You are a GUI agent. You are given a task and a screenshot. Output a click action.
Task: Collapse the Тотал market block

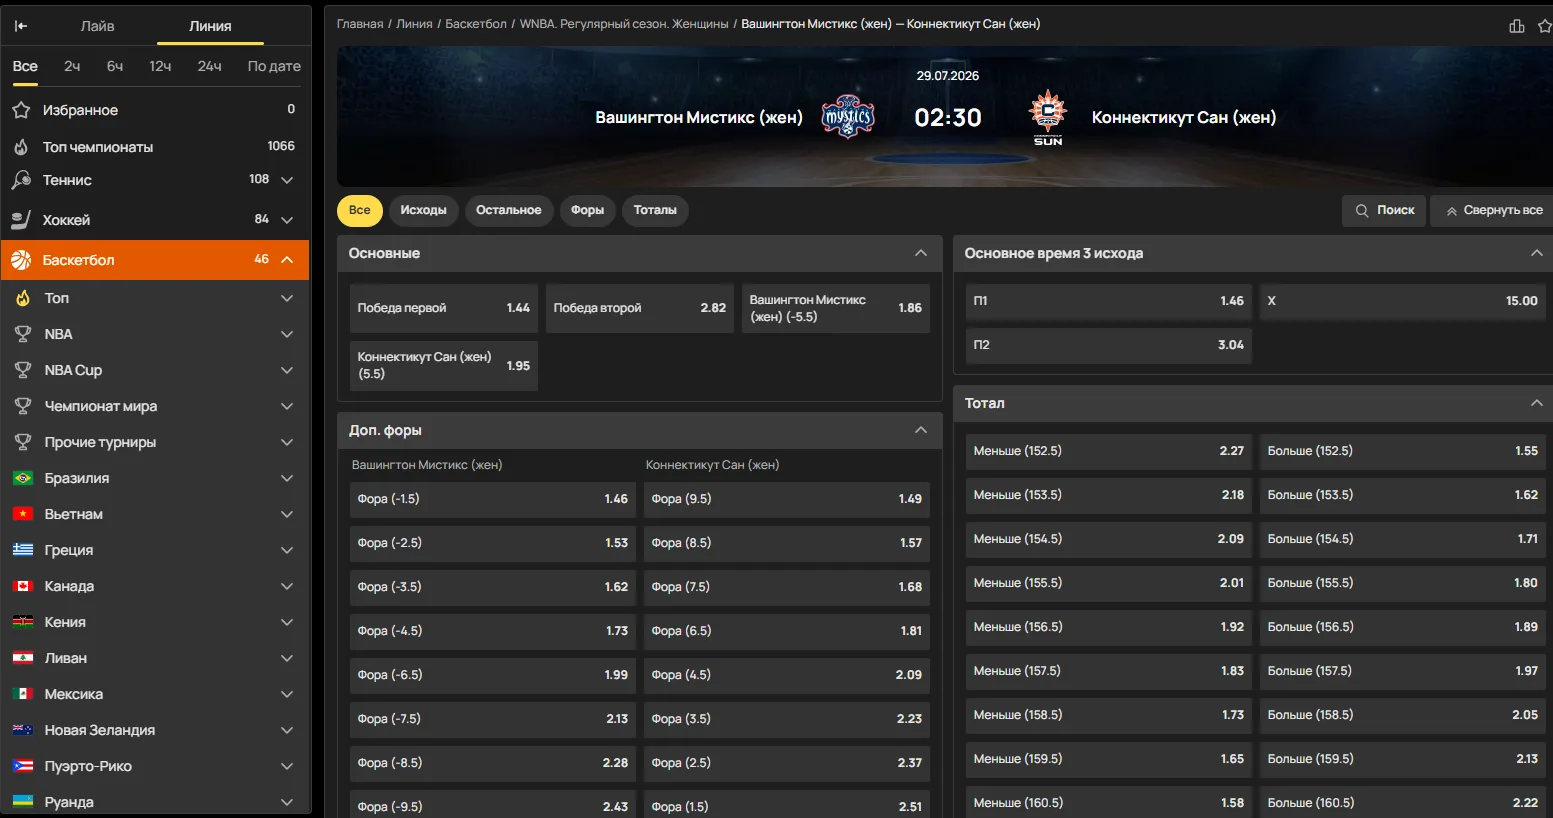[1537, 403]
